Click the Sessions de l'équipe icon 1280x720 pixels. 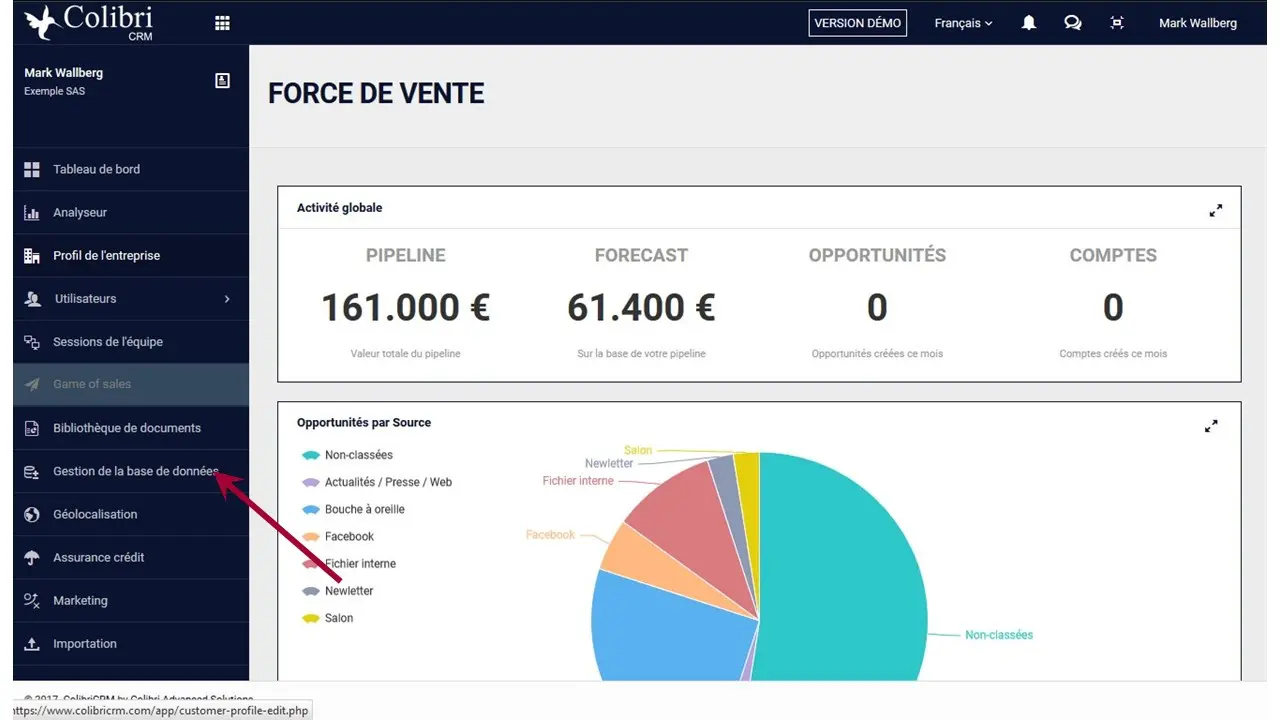coord(32,342)
